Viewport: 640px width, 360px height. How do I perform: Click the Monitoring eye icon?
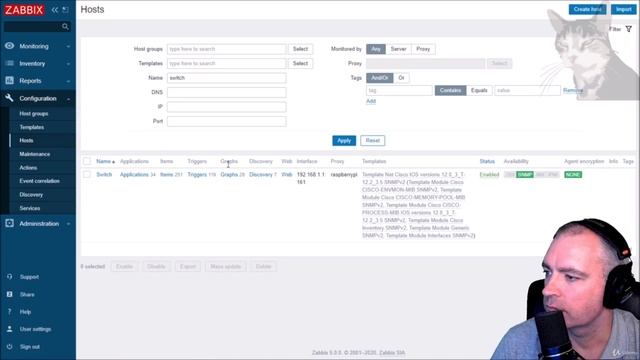(x=9, y=46)
